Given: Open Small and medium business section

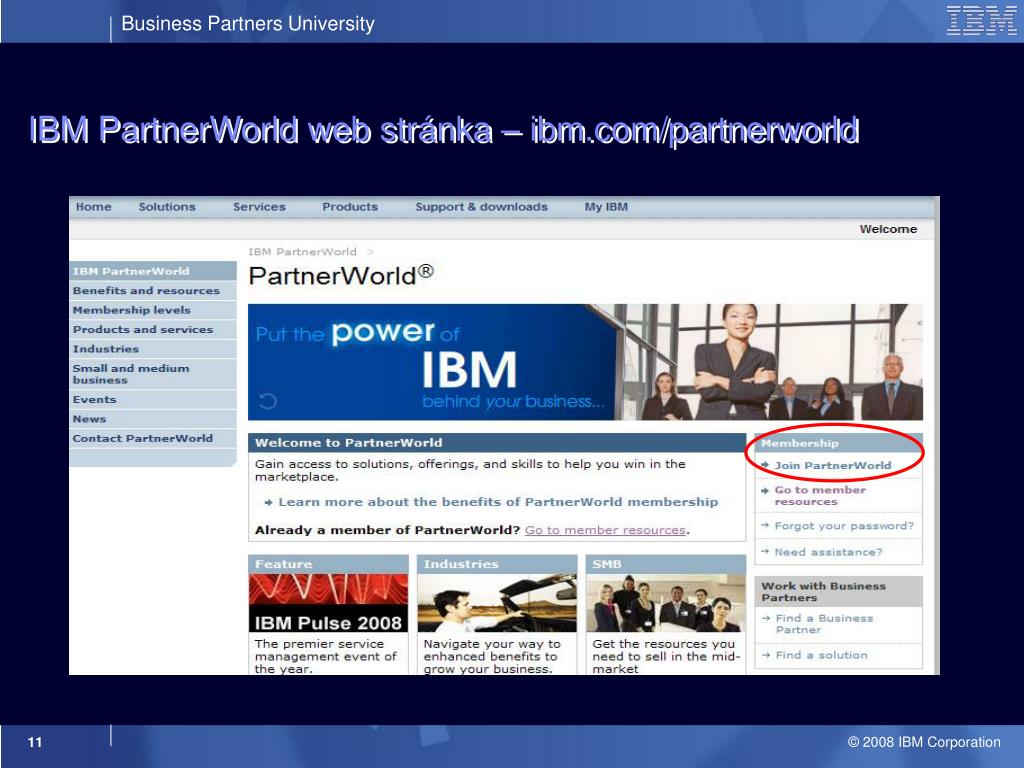Looking at the screenshot, I should tap(131, 374).
